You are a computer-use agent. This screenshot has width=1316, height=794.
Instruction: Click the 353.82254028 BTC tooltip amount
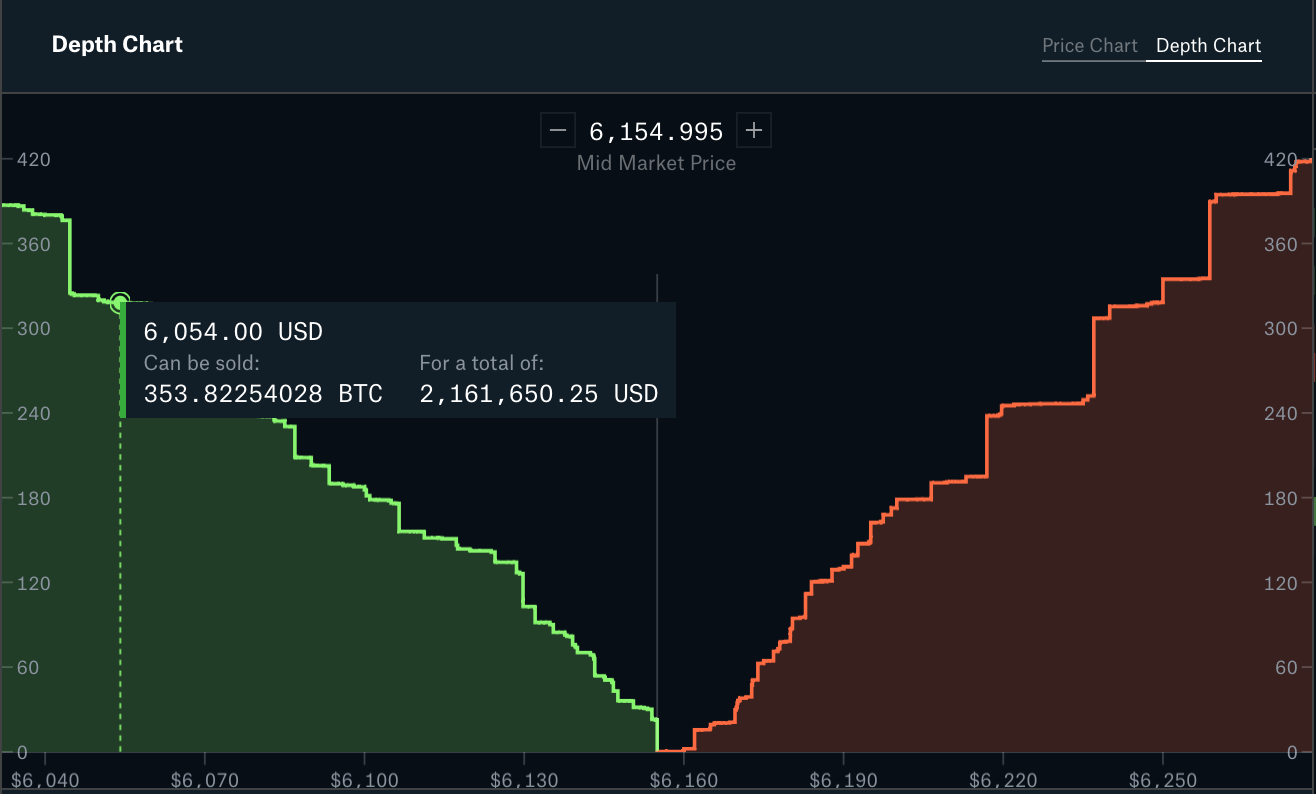coord(263,394)
